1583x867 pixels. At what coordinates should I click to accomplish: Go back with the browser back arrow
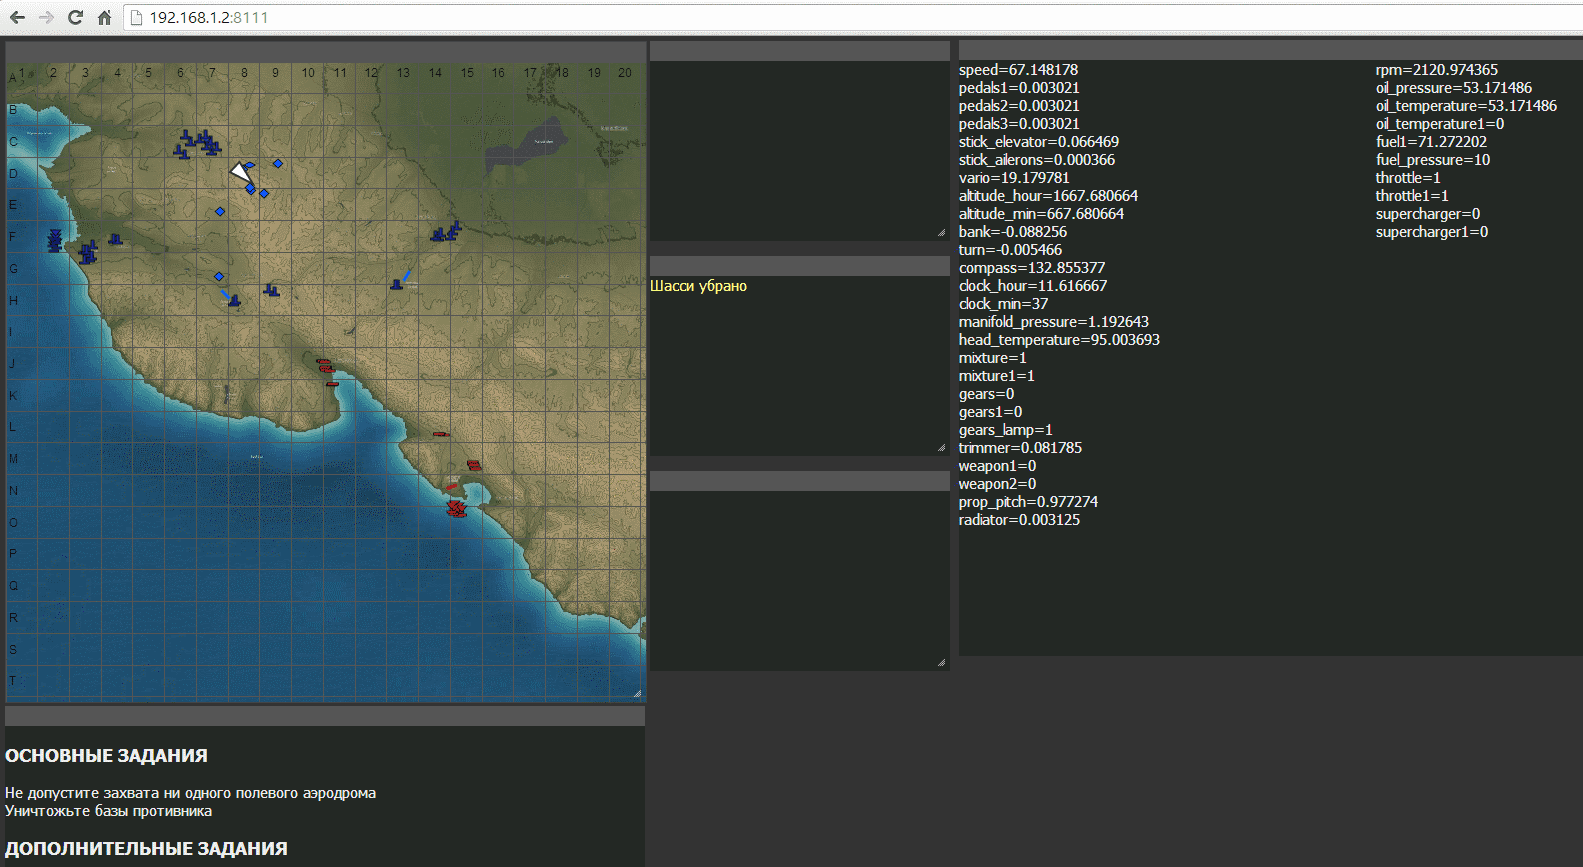(17, 17)
